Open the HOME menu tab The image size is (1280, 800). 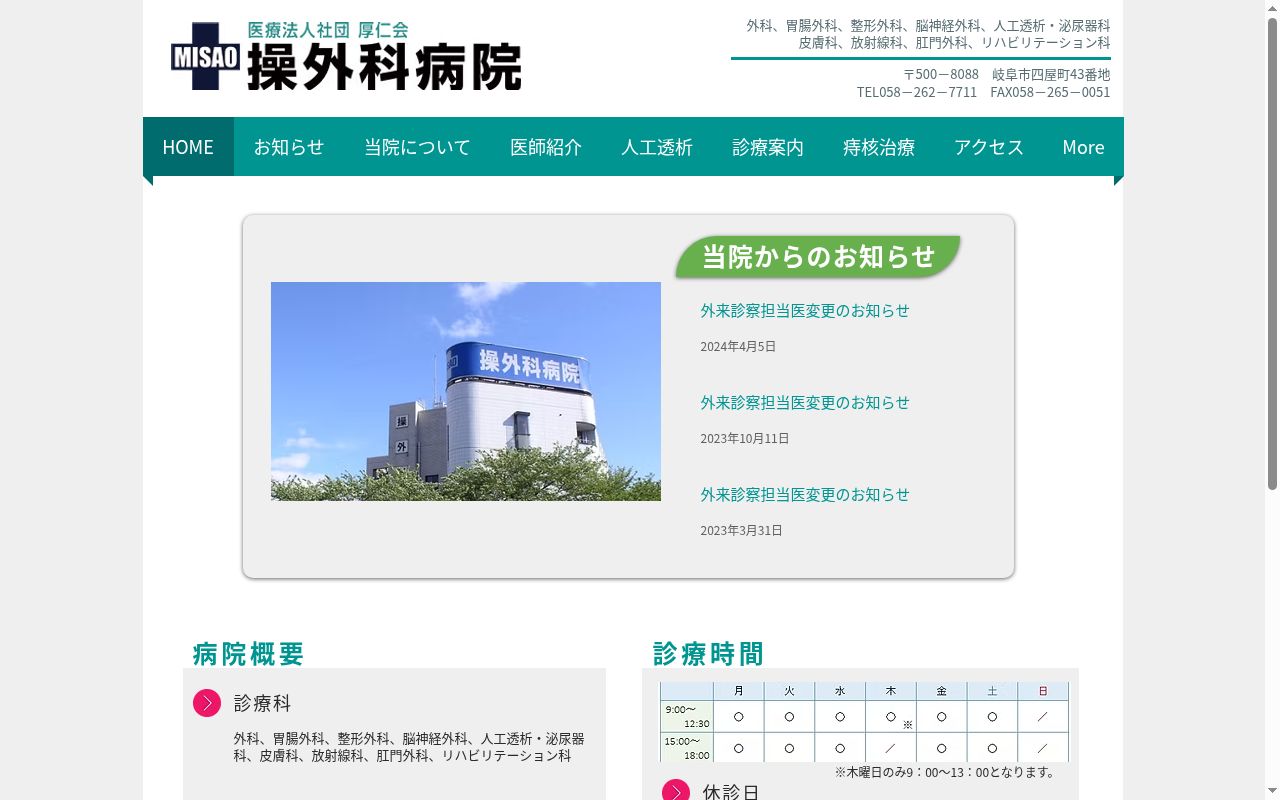click(x=188, y=147)
